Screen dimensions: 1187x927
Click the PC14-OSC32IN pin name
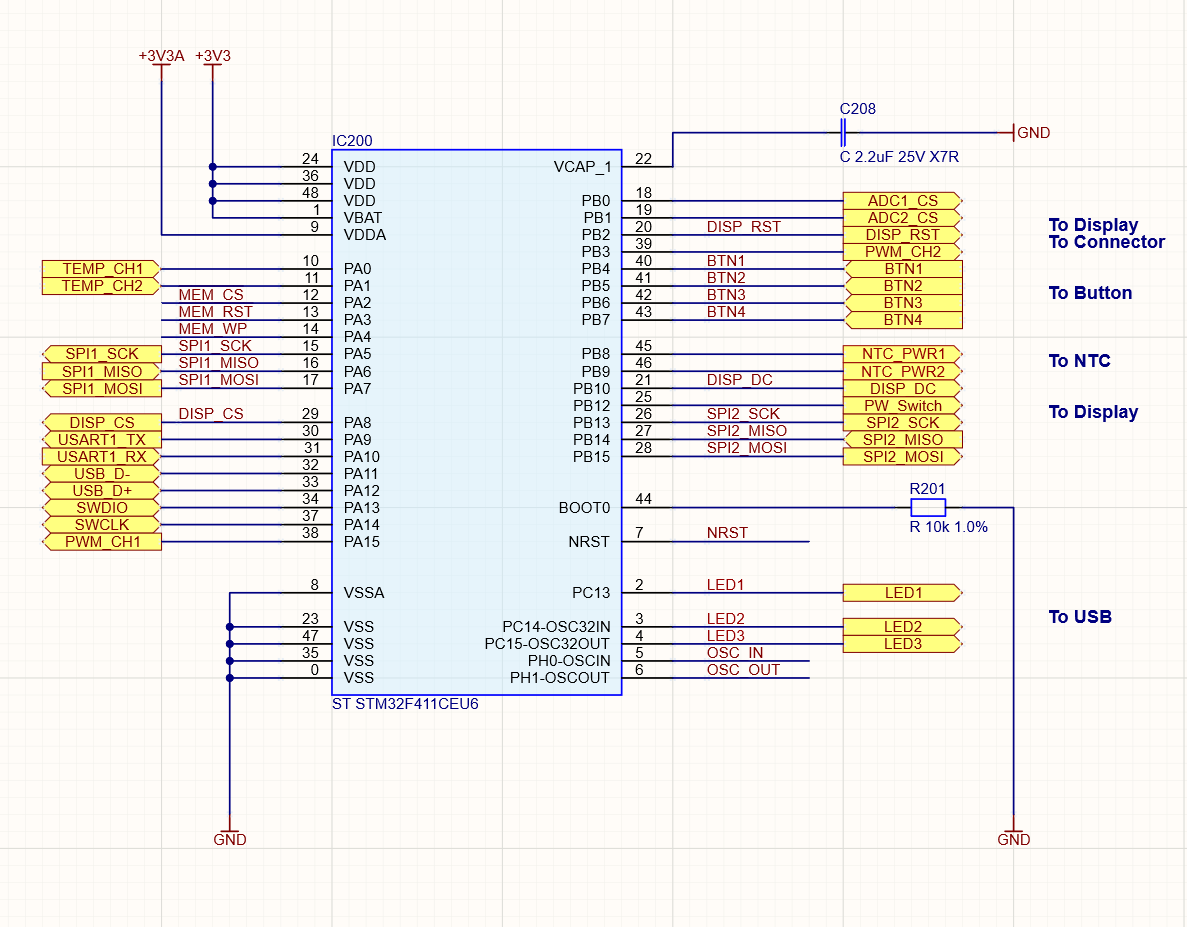(556, 627)
